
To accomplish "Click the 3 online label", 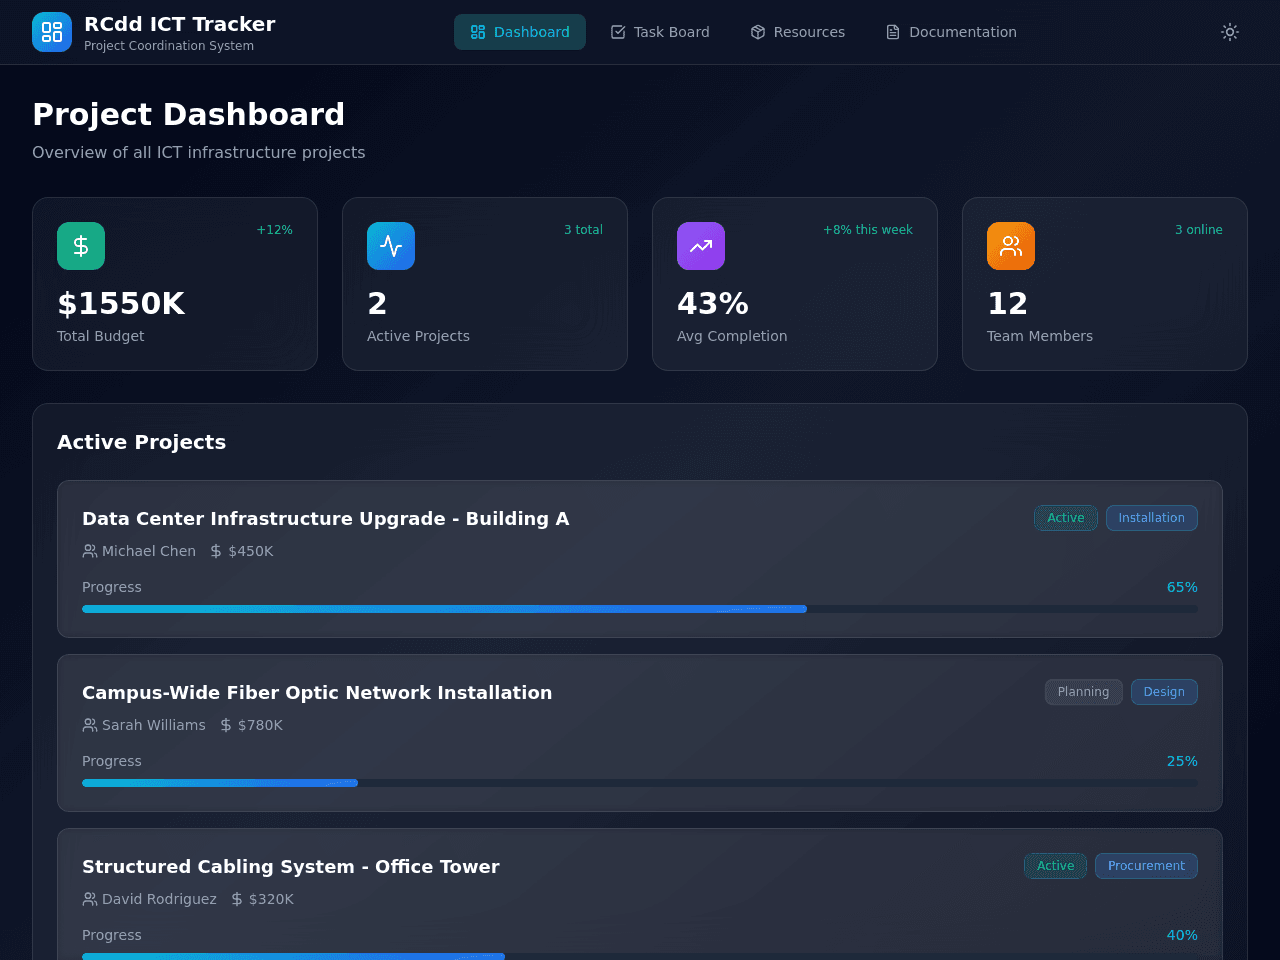I will tap(1199, 230).
